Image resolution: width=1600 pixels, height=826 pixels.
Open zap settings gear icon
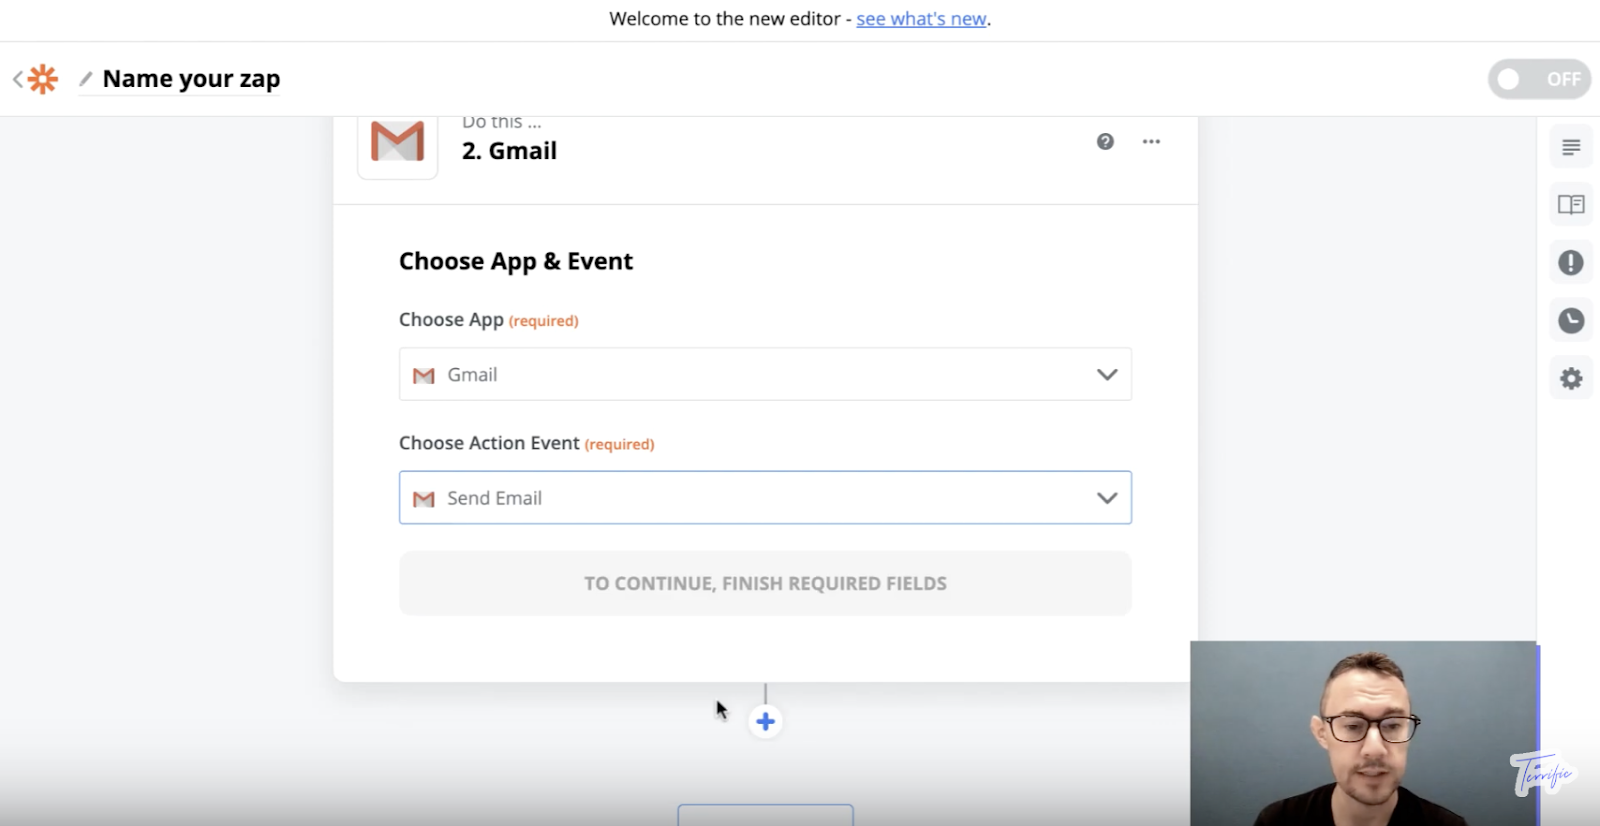[x=1571, y=379]
